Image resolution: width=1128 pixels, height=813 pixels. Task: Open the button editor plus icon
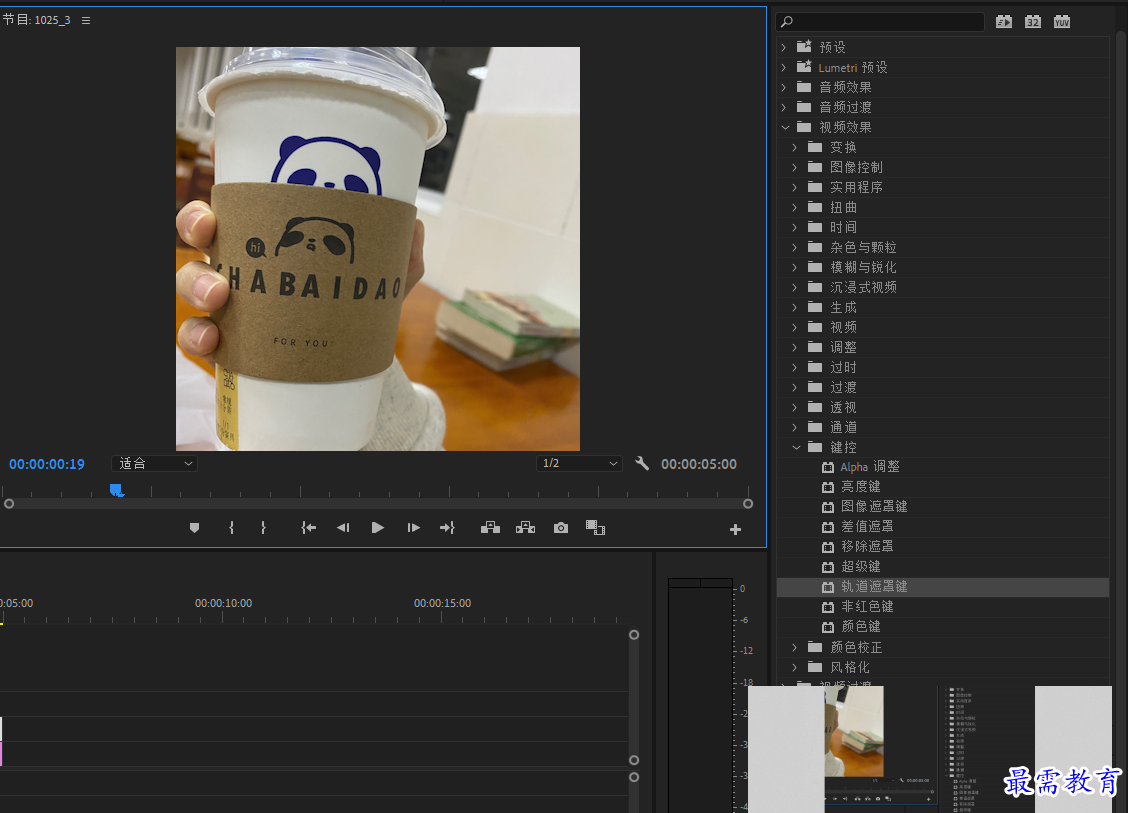click(735, 530)
